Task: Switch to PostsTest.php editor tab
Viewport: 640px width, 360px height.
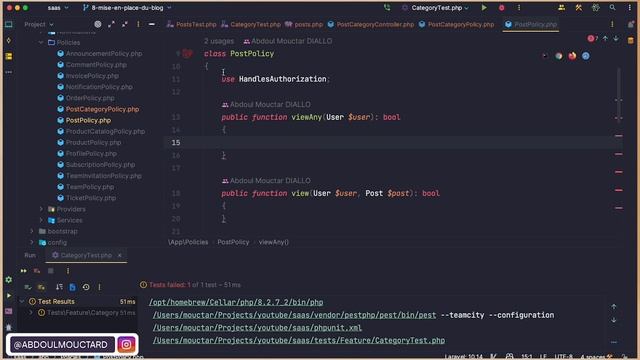Action: pyautogui.click(x=191, y=24)
